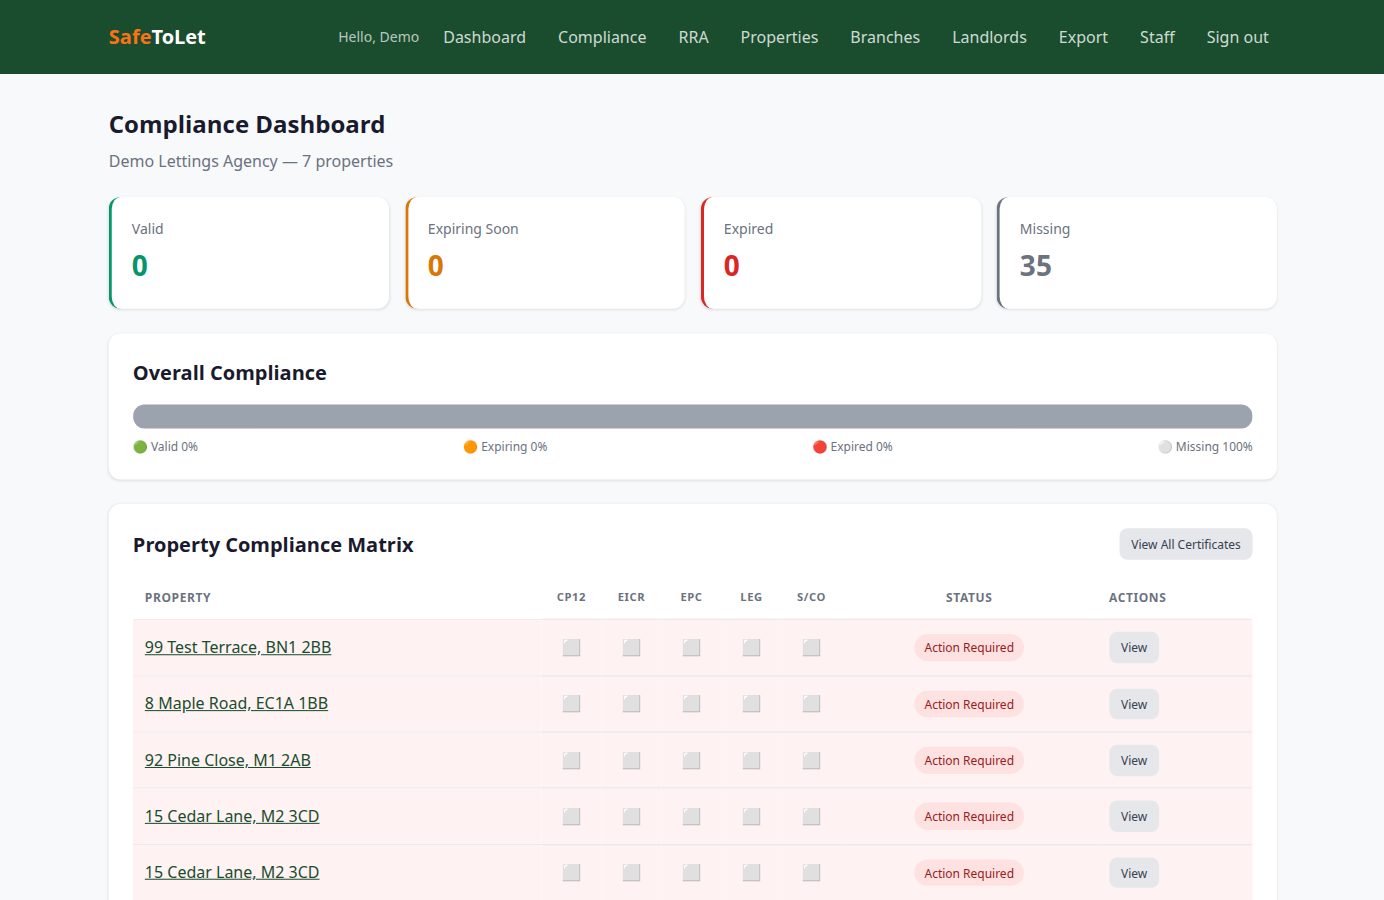Click LEG status icon for 92 Pine Close
Screen dimensions: 1384x900
click(x=751, y=761)
